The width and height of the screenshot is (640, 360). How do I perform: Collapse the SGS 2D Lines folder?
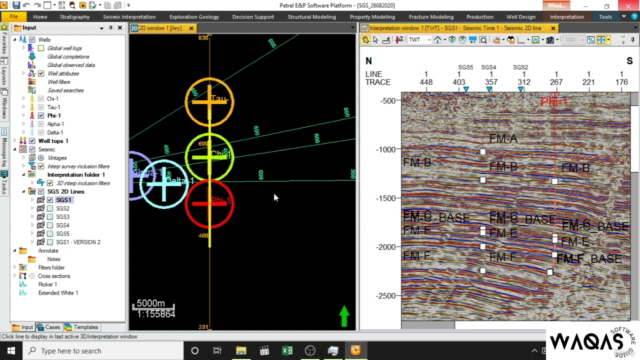pos(24,191)
